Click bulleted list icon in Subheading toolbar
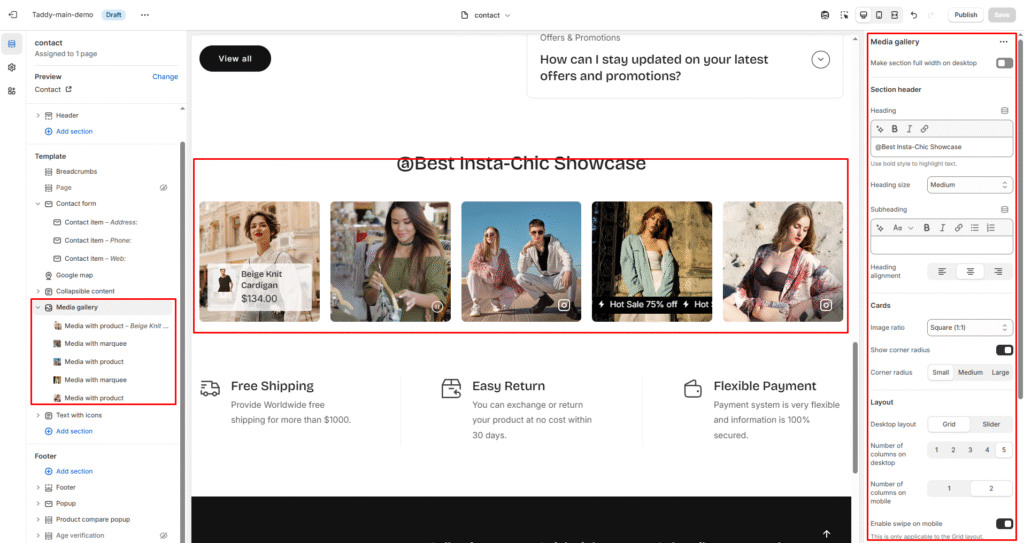 coord(975,228)
